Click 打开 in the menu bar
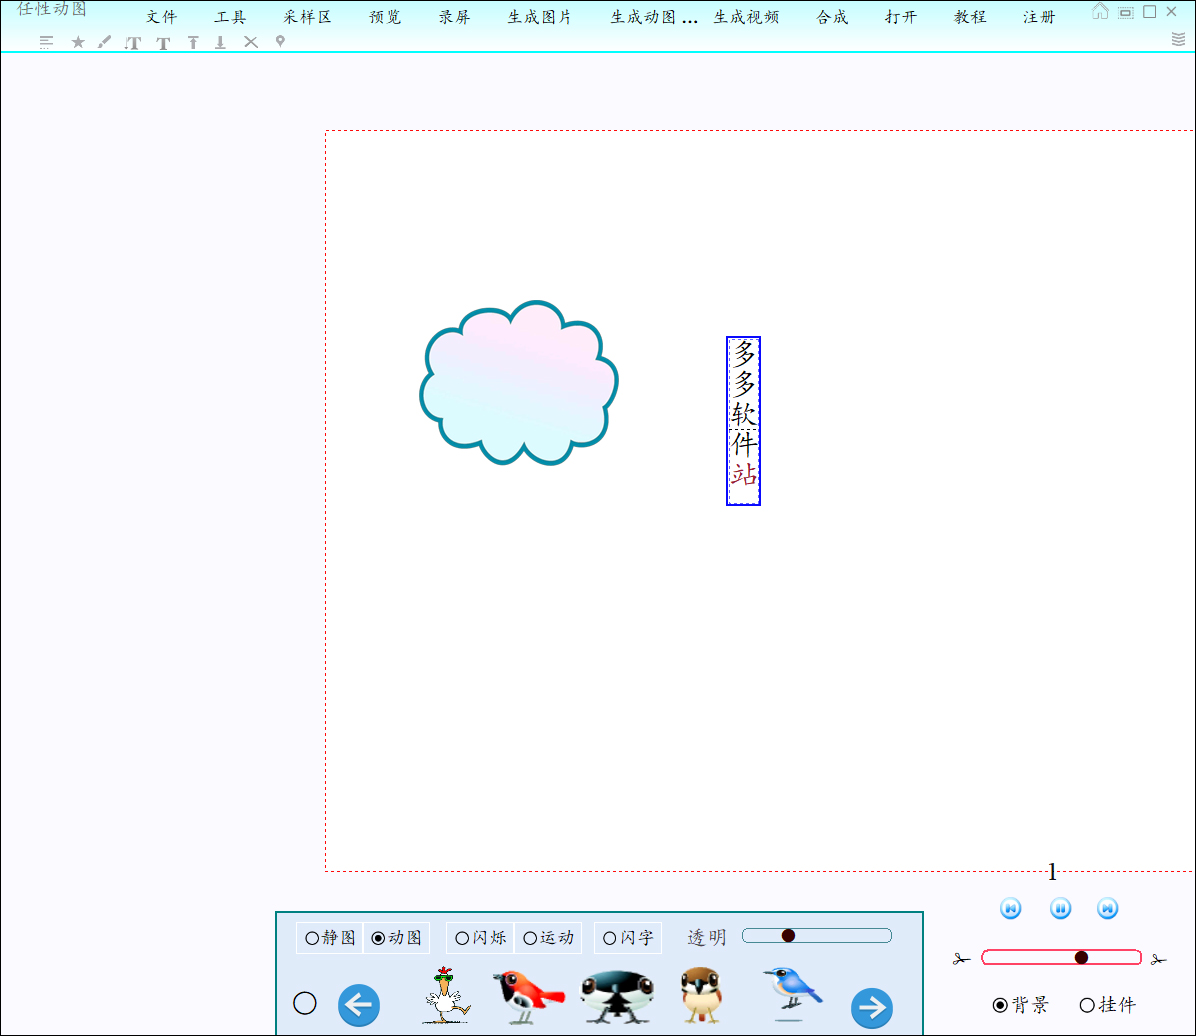Screen dimensions: 1196x1036 [901, 17]
